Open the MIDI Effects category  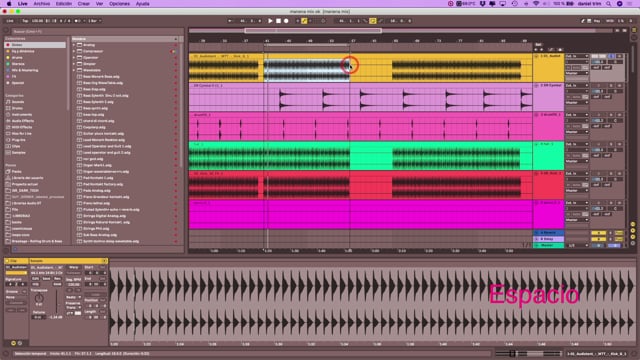click(22, 127)
